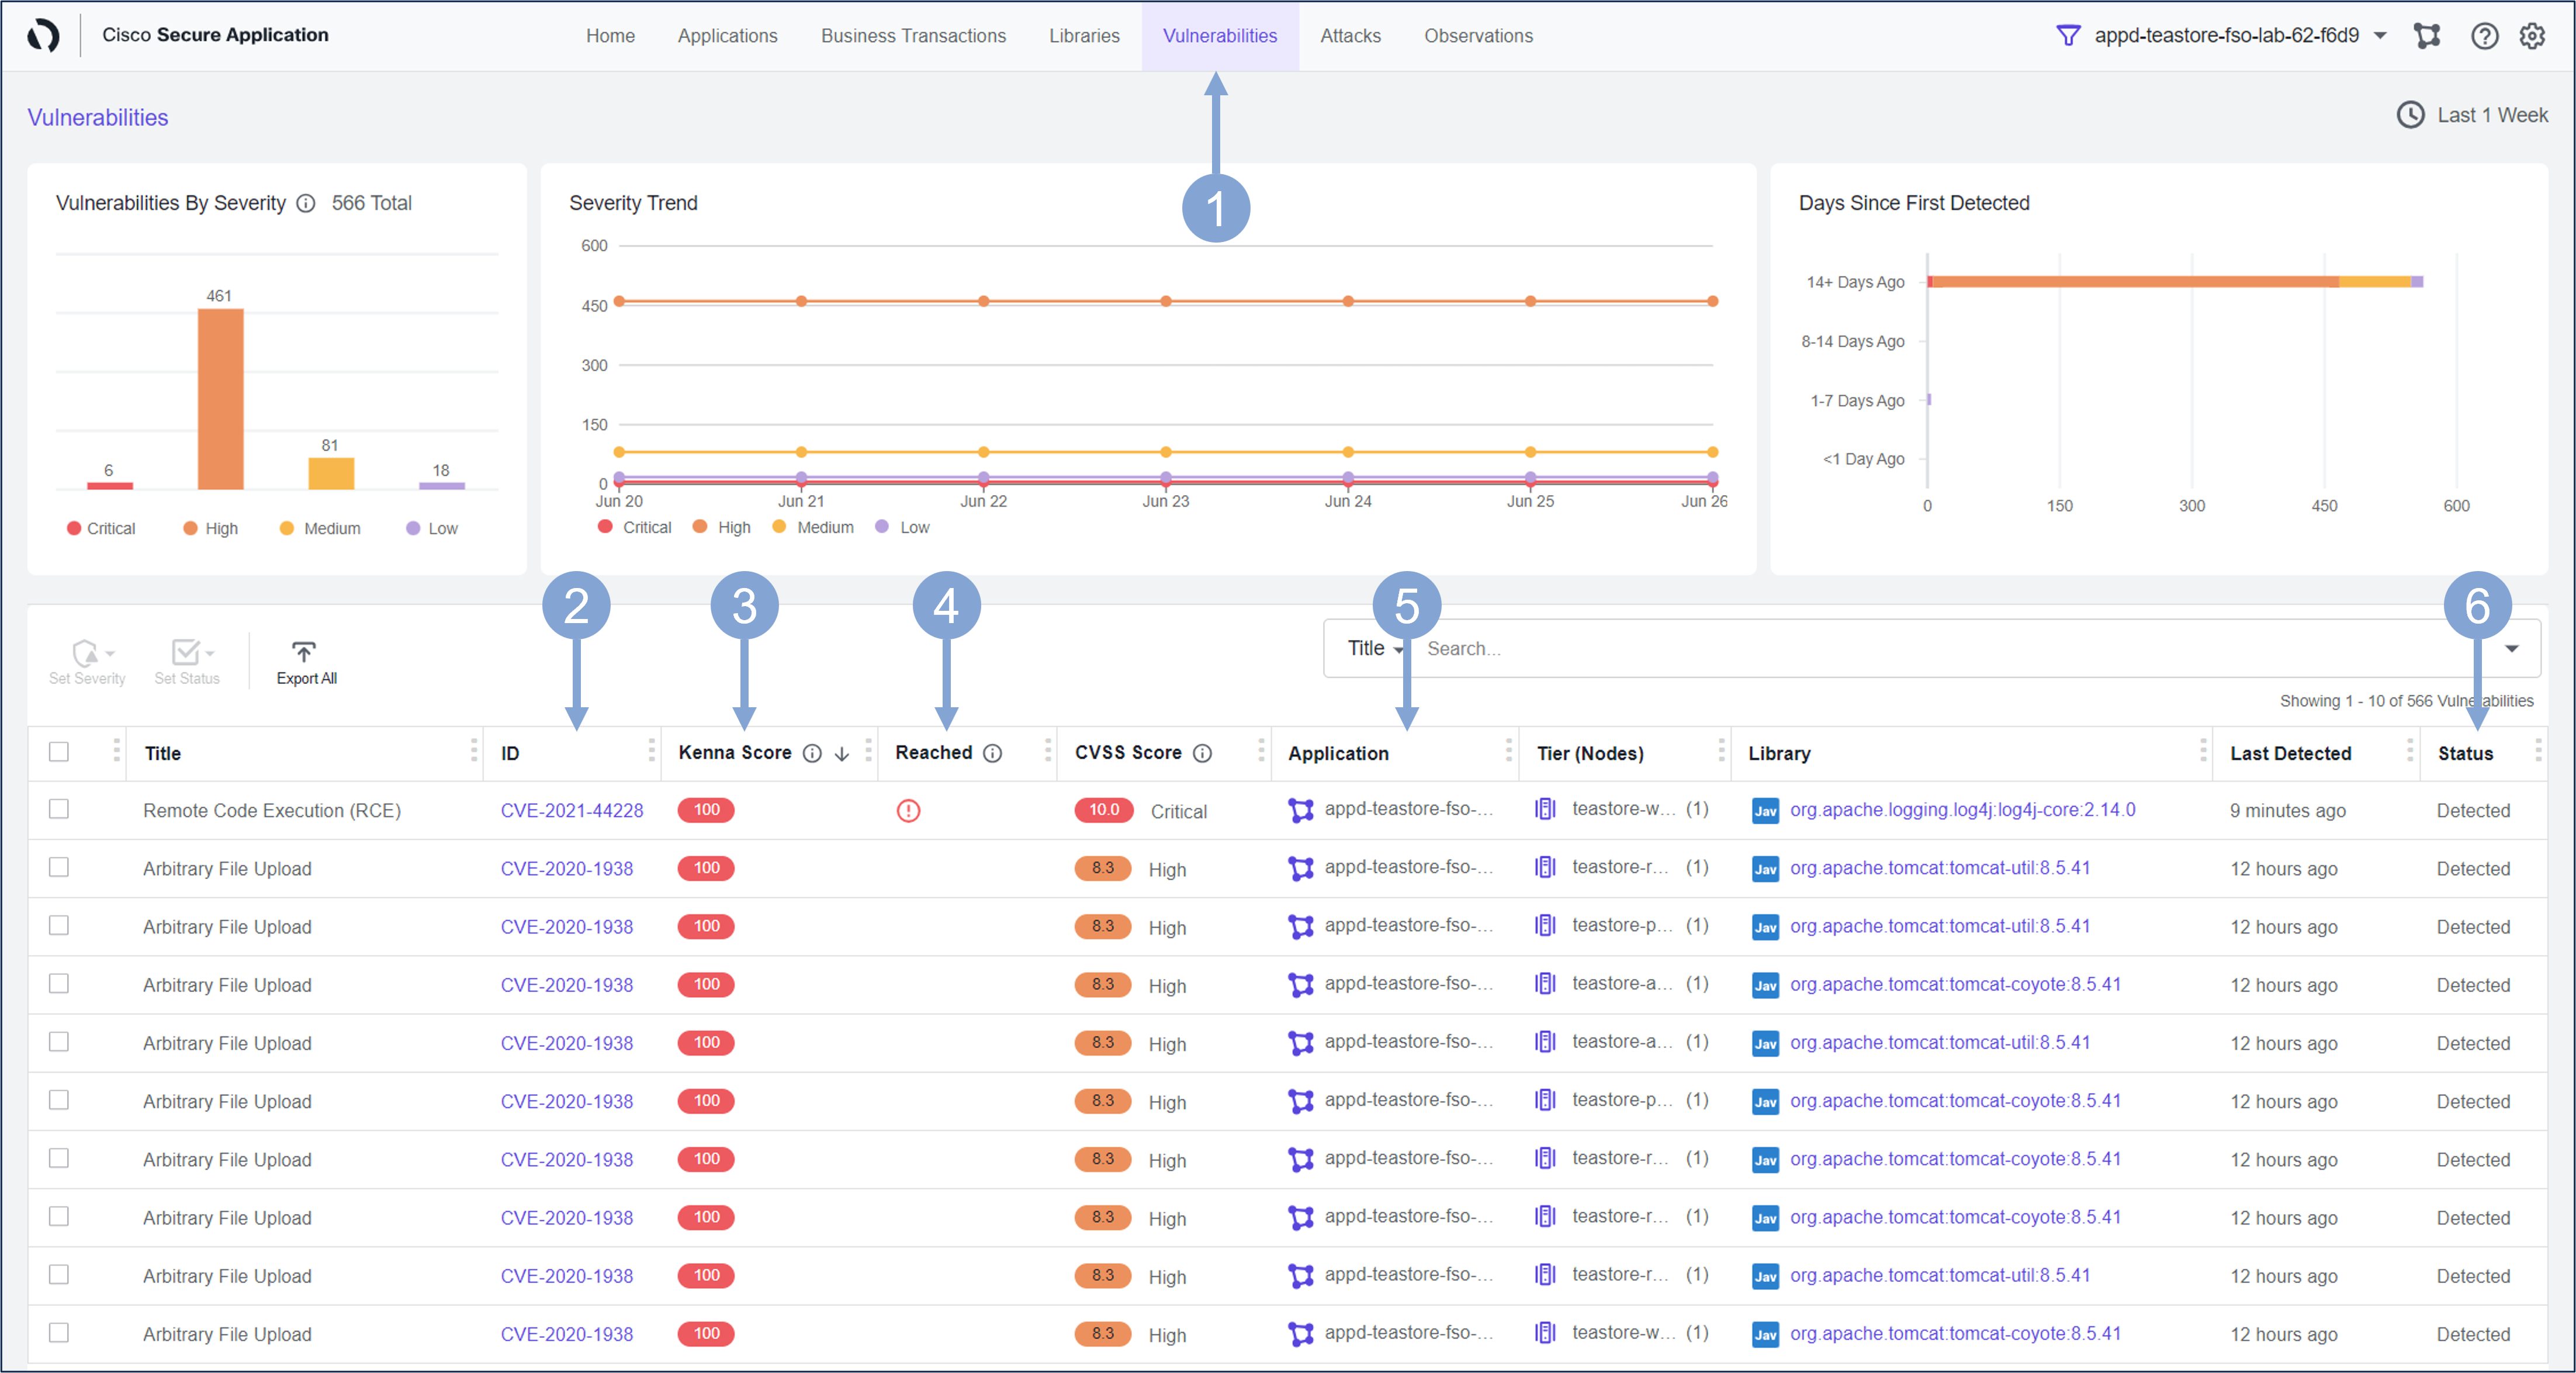Open the log4j-core:2.14.0 library link
This screenshot has width=2576, height=1373.
1961,809
